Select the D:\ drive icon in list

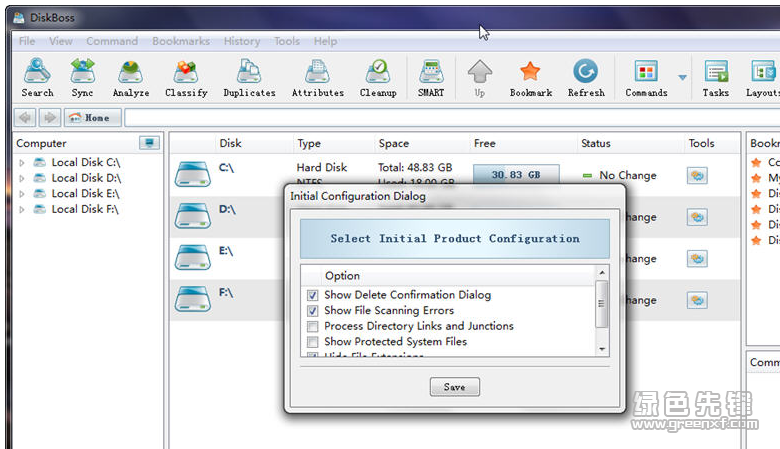pos(193,216)
